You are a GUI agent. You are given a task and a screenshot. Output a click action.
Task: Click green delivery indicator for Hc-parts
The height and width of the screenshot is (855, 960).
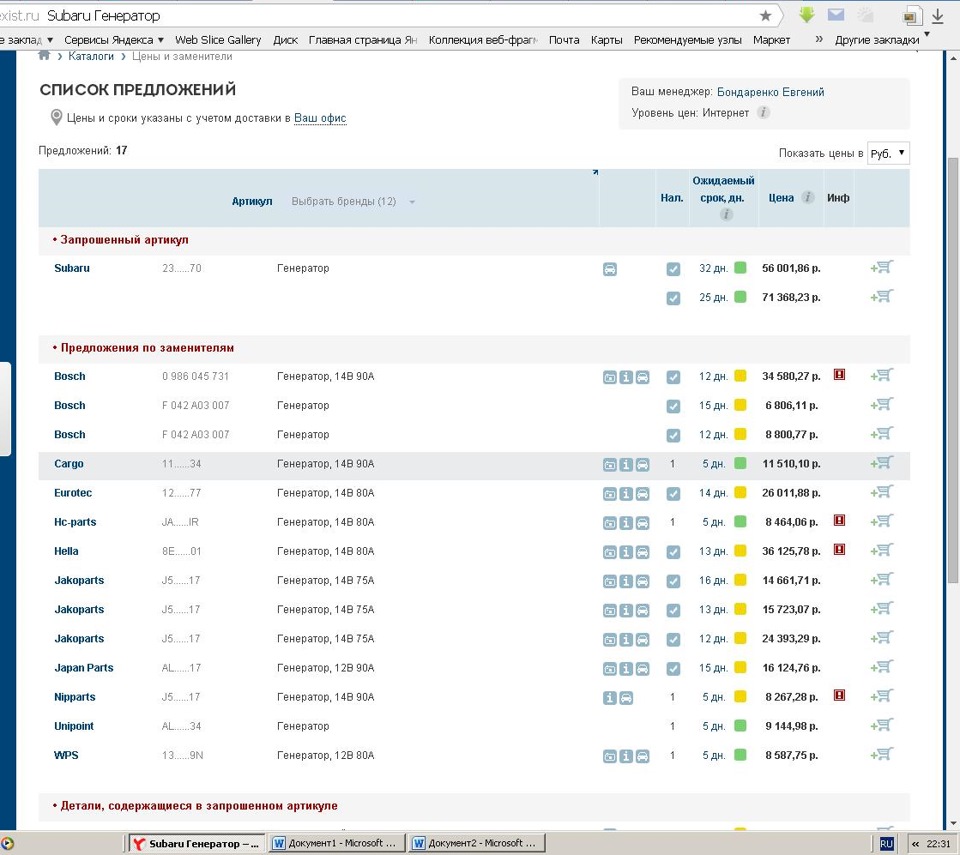point(740,522)
